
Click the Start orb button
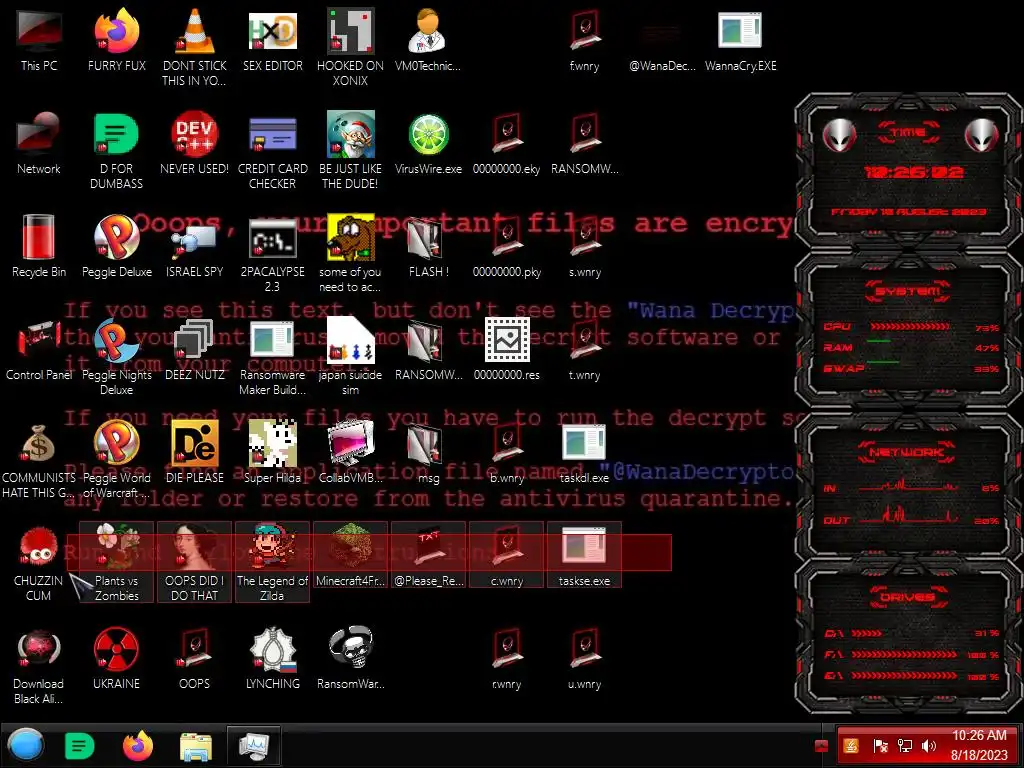[26, 745]
